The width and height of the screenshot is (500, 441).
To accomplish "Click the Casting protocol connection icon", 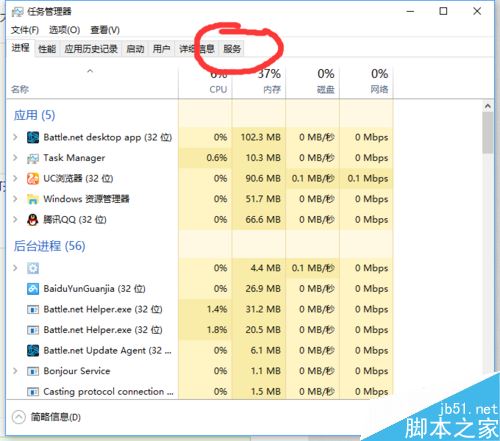I will 33,392.
